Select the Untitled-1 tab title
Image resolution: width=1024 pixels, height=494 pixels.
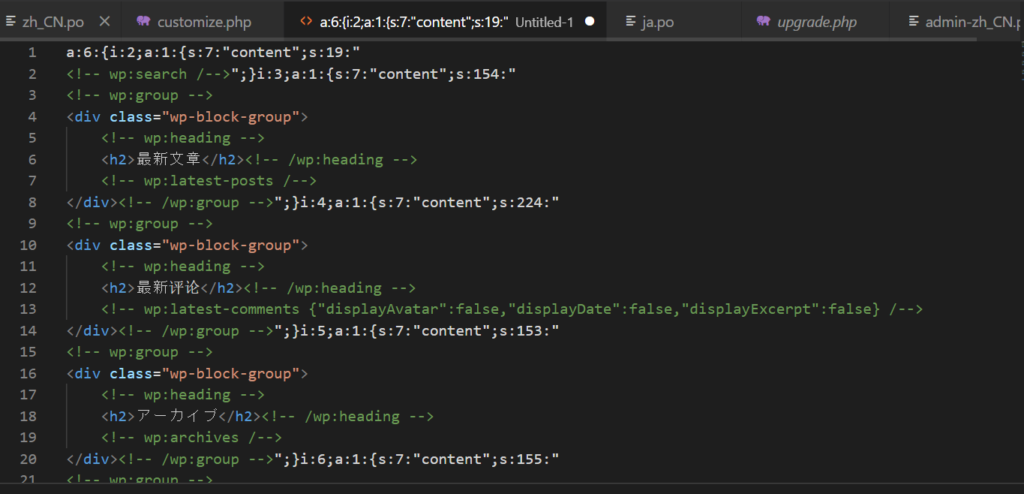coord(543,21)
